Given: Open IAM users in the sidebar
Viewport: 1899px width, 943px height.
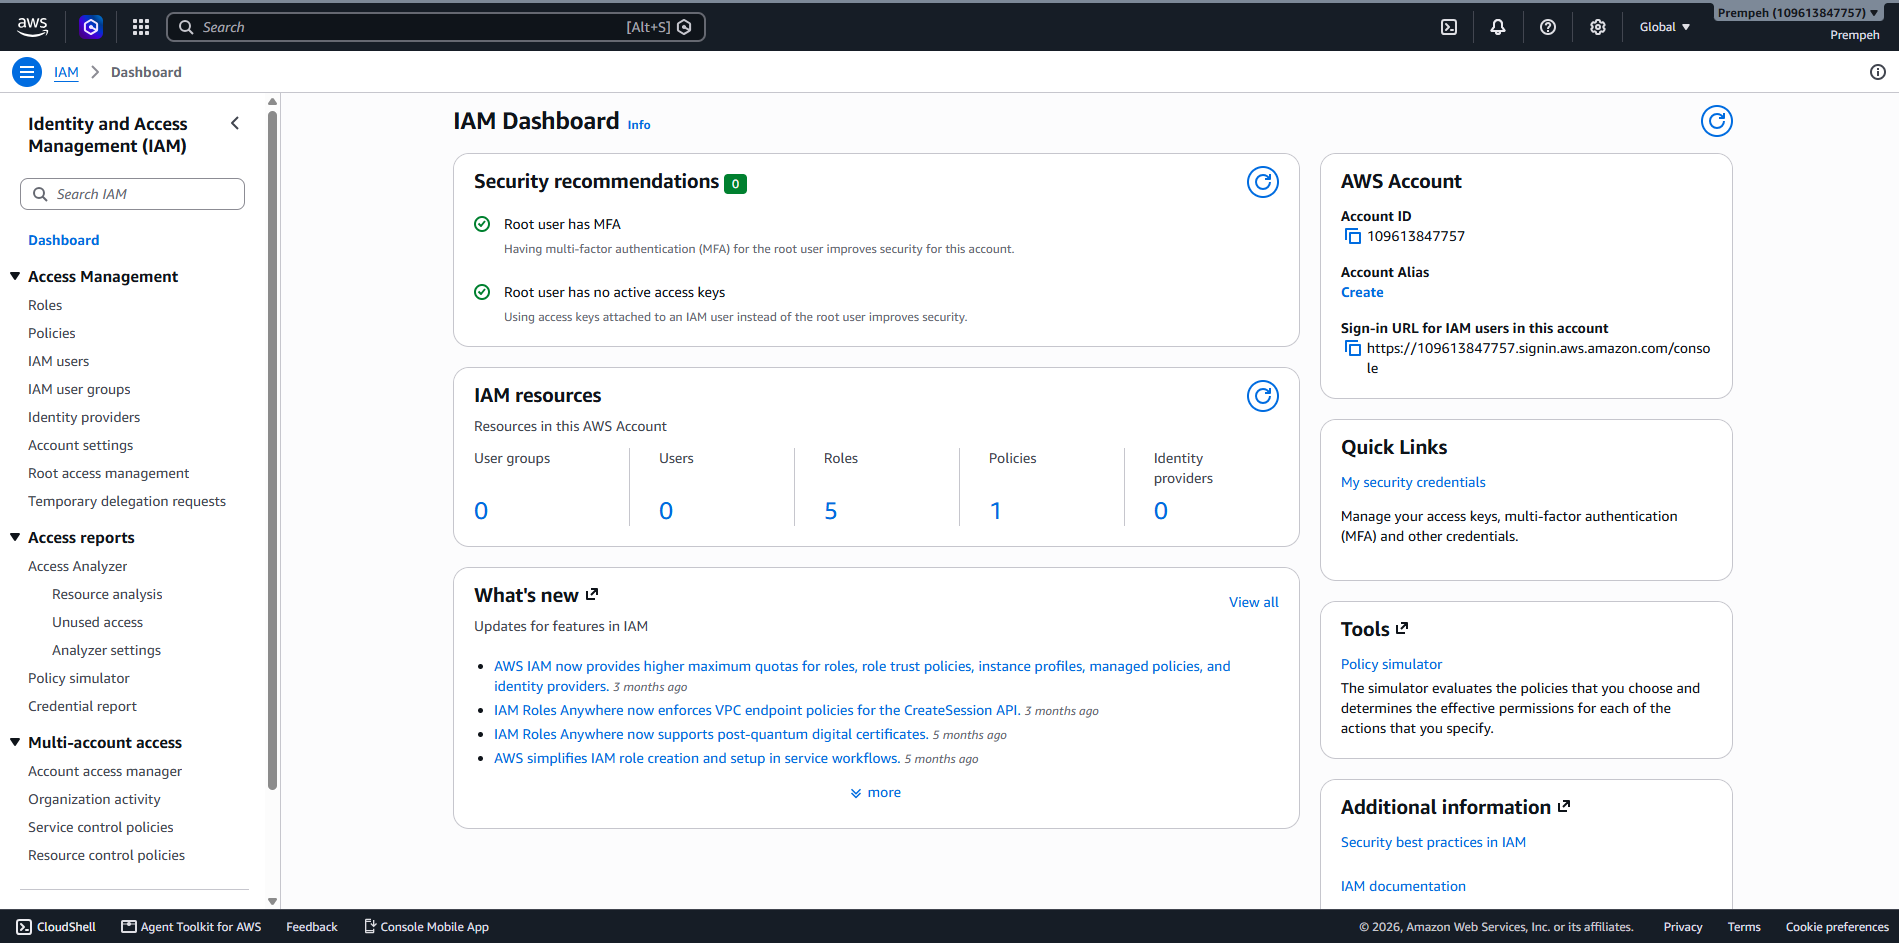Looking at the screenshot, I should coord(59,361).
